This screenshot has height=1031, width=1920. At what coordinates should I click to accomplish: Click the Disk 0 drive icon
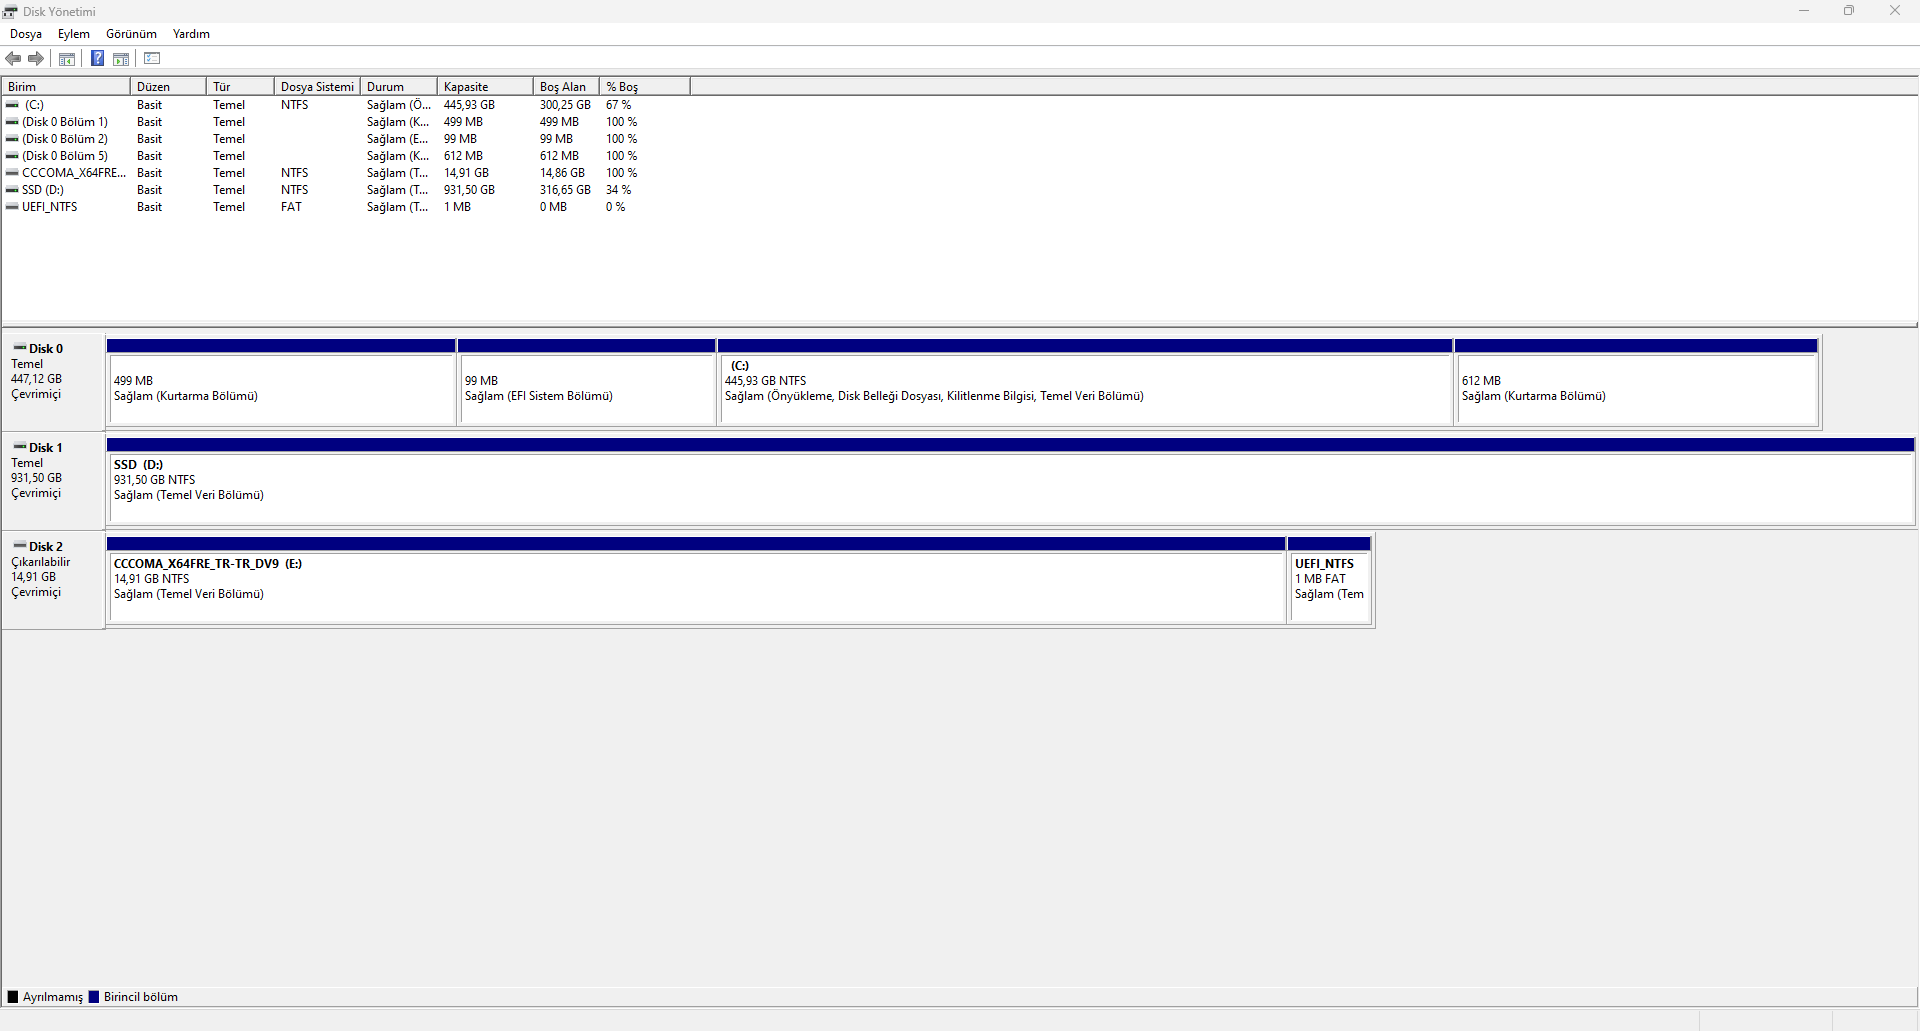[20, 348]
